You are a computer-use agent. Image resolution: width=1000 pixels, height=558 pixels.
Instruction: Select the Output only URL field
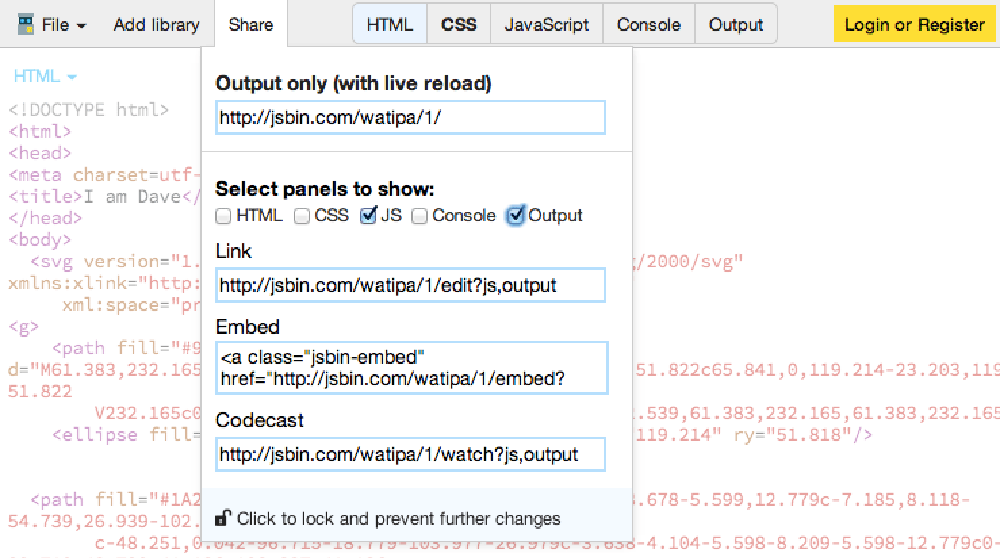(x=410, y=117)
